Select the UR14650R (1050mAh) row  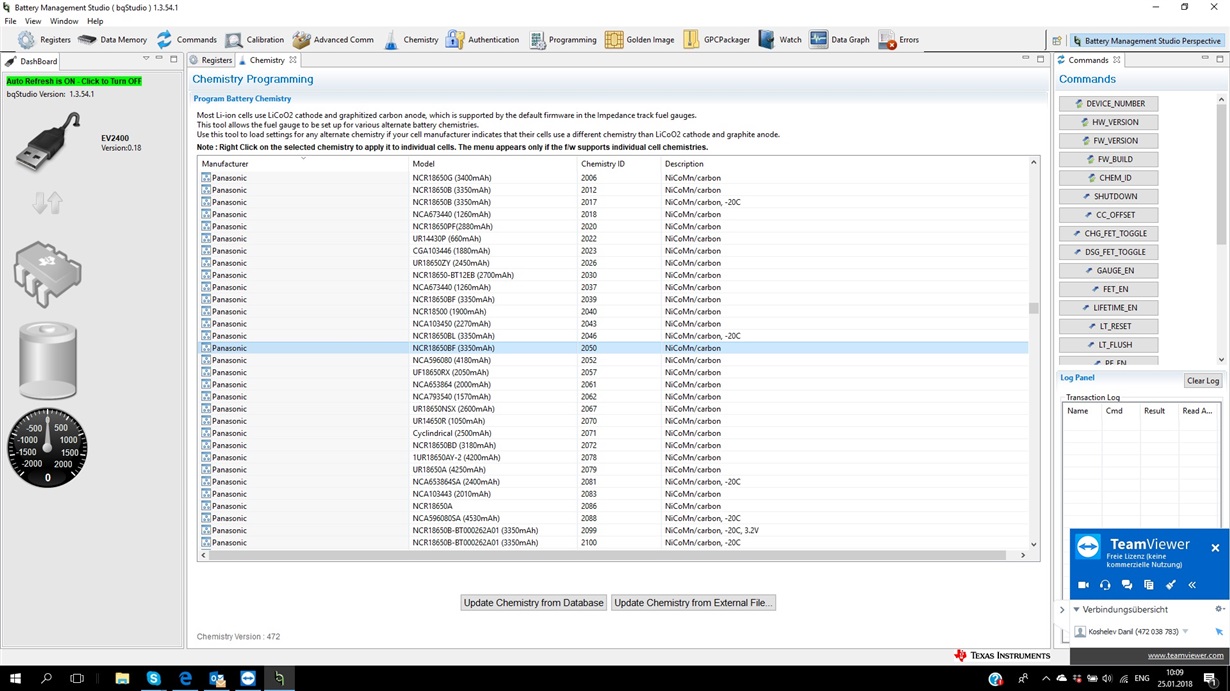(x=613, y=421)
